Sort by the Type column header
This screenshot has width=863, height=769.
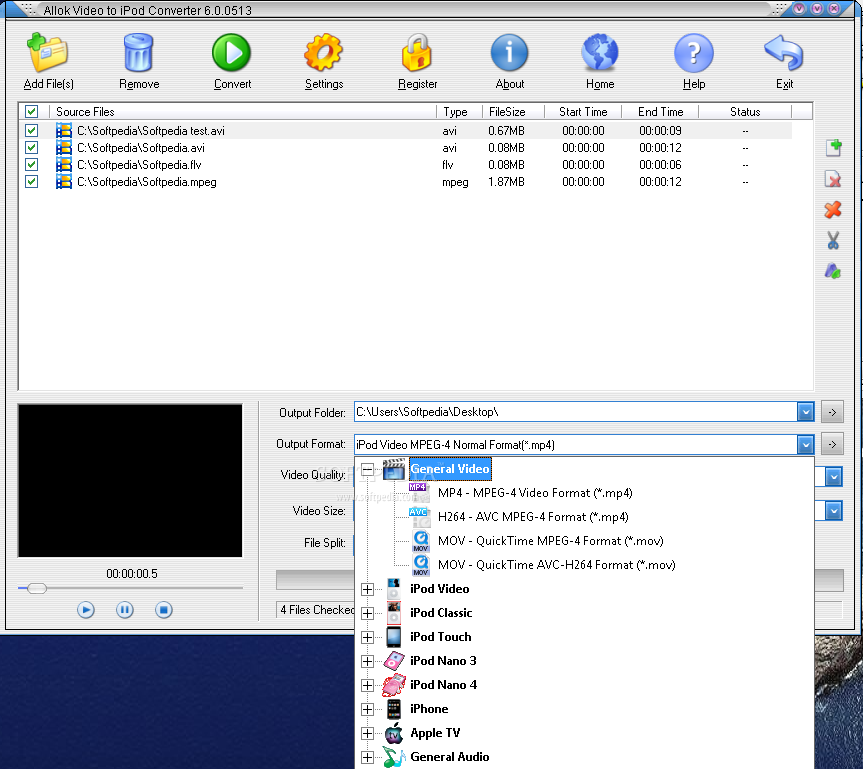pyautogui.click(x=460, y=112)
